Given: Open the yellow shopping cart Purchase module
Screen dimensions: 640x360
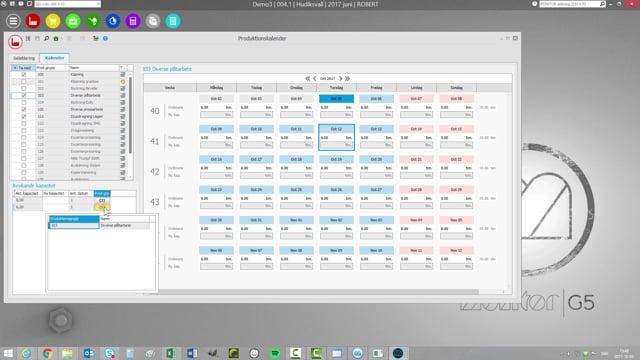Looking at the screenshot, I should click(x=53, y=21).
